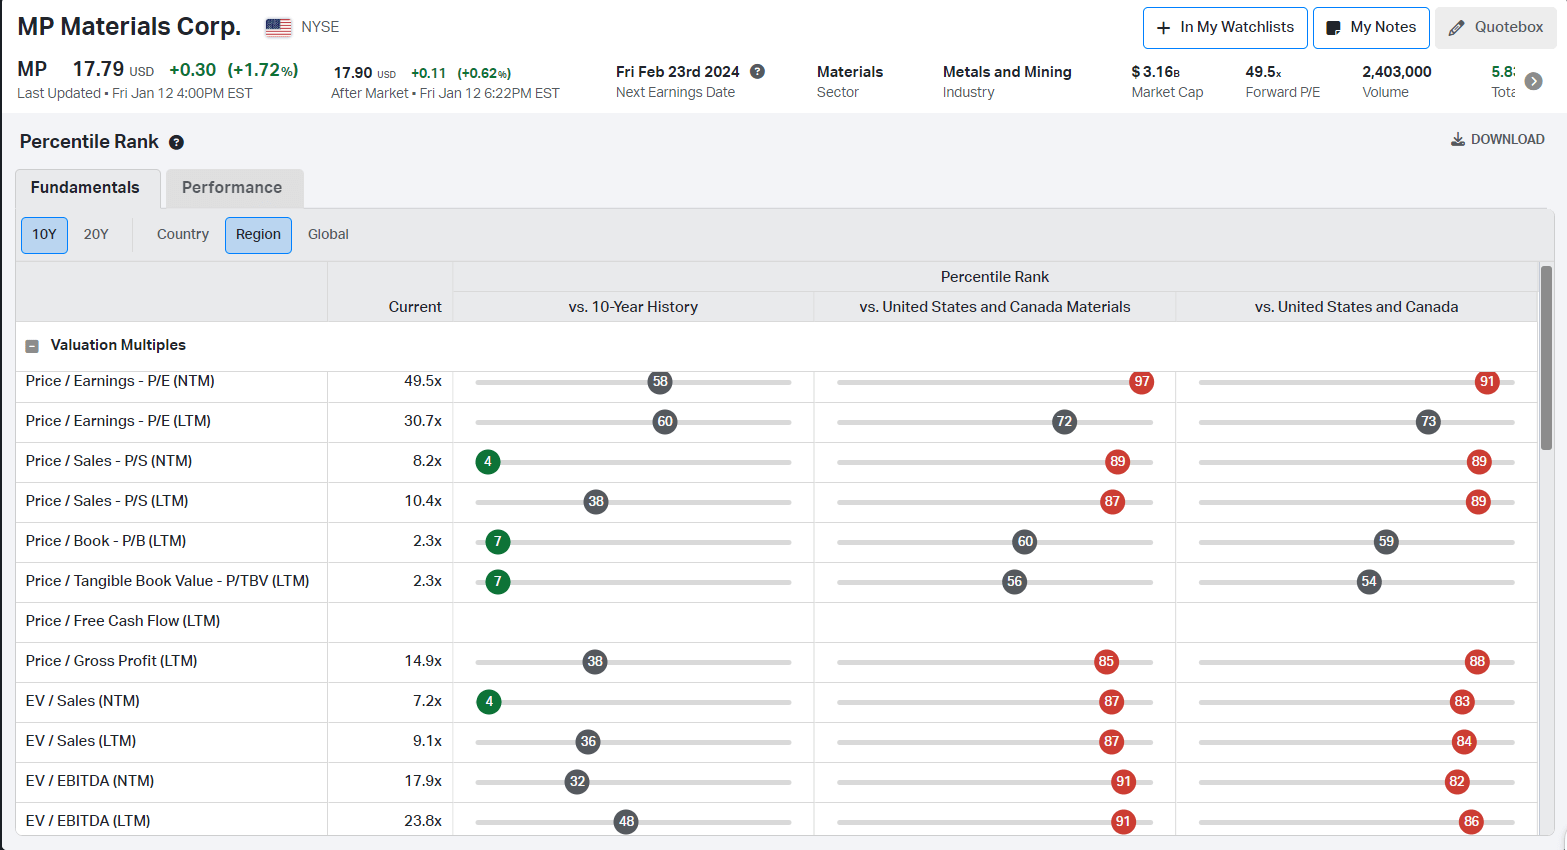Open My Notes
This screenshot has height=850, width=1567.
pos(1371,27)
